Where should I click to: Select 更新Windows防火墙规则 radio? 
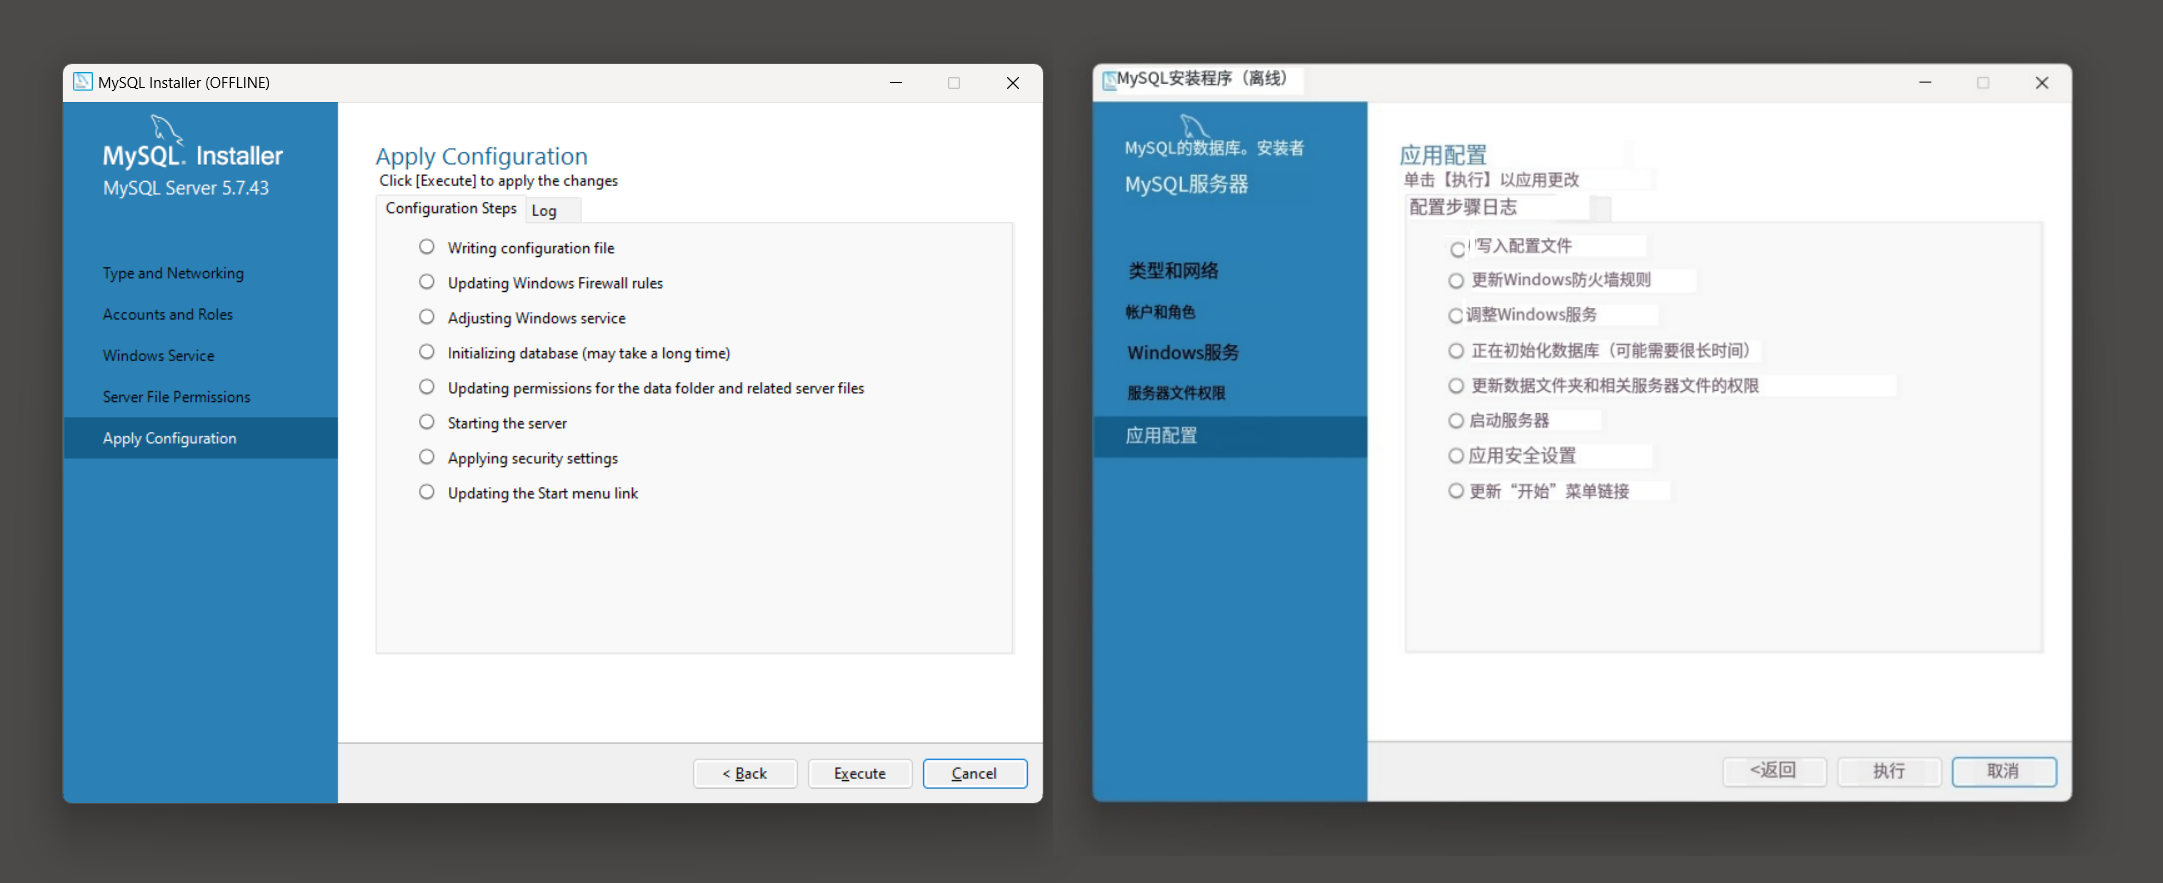(x=1456, y=281)
